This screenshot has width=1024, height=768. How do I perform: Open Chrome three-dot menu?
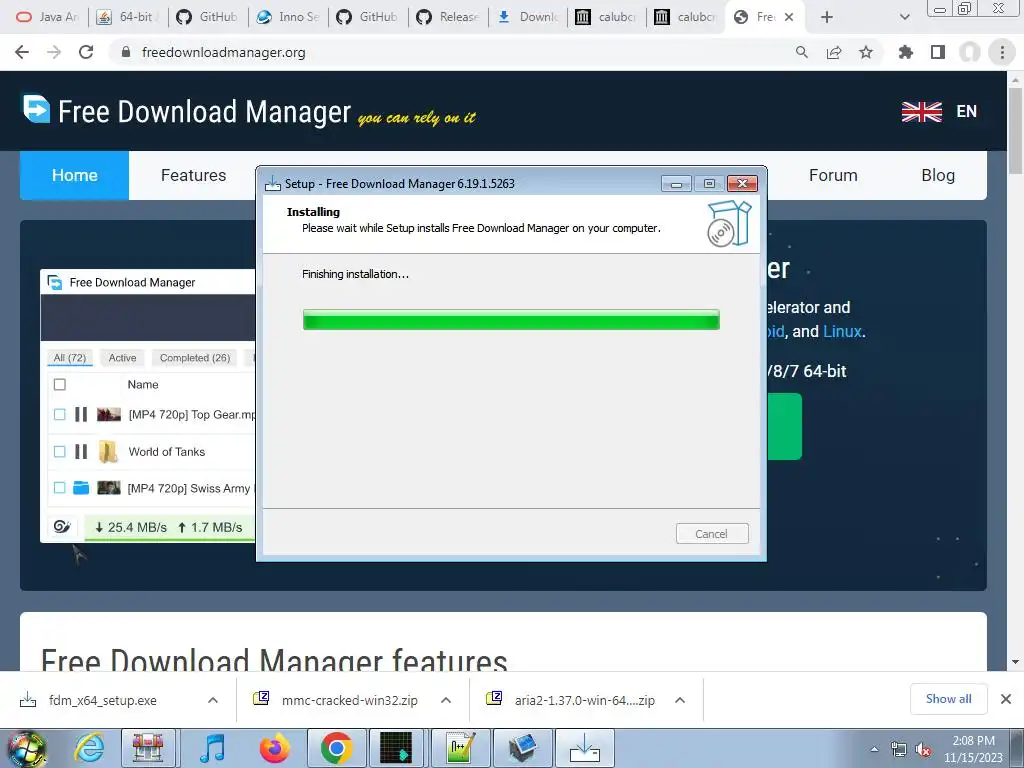[1002, 52]
